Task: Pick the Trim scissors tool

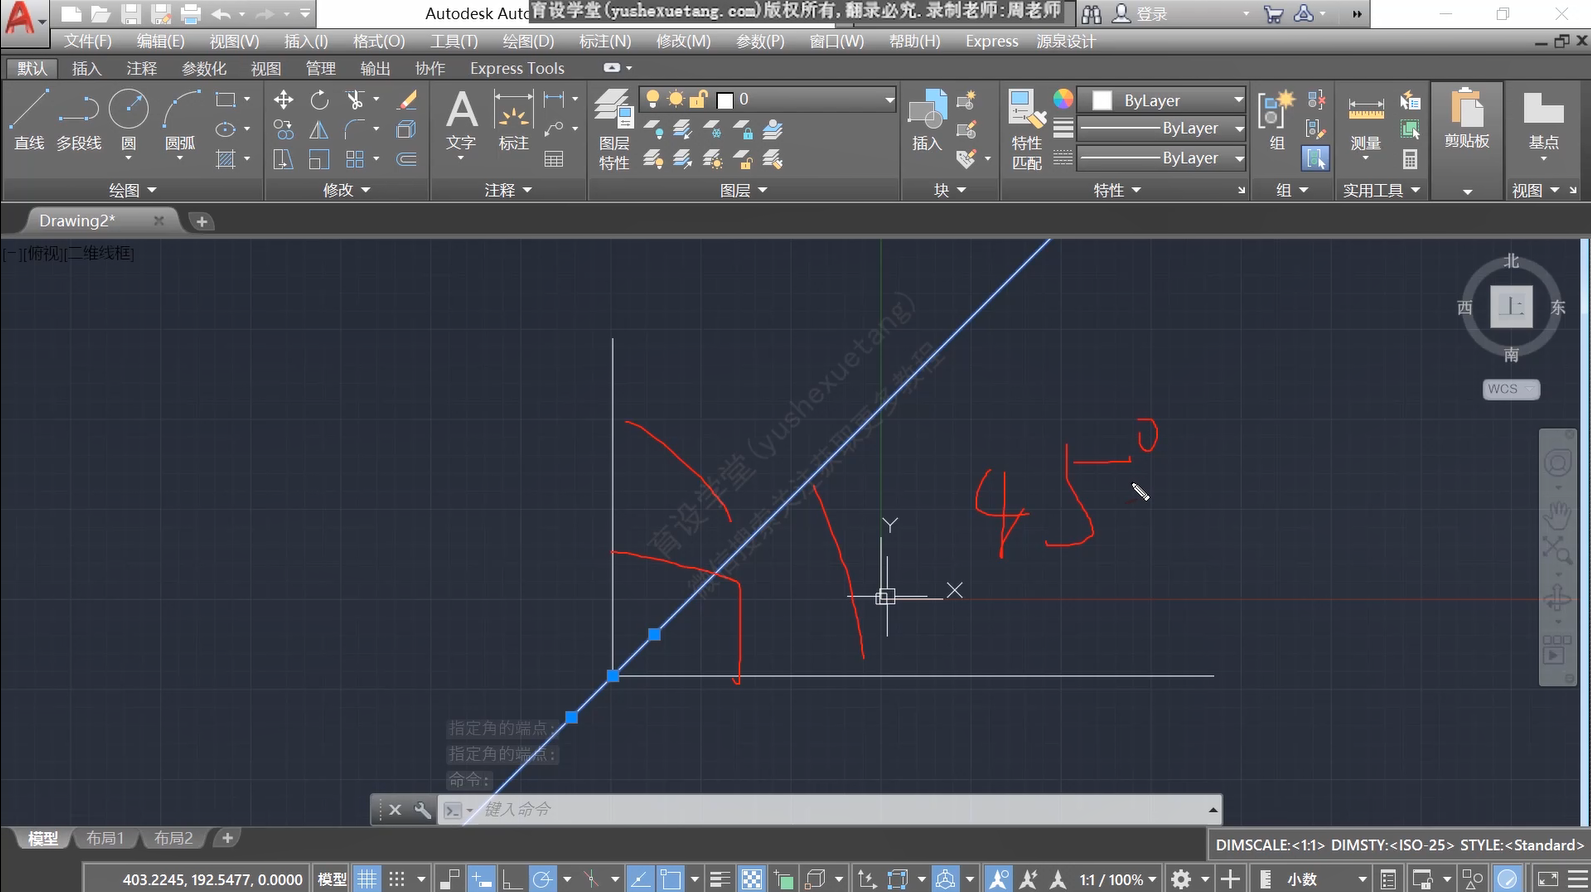Action: (x=354, y=100)
